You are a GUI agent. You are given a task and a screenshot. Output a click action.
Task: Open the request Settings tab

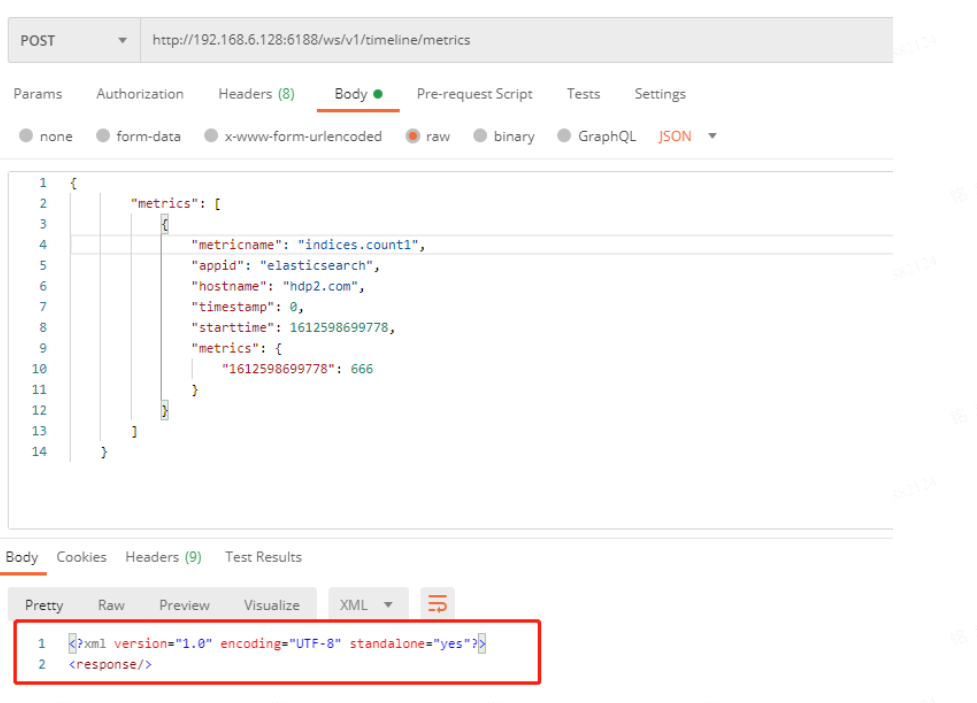point(660,94)
